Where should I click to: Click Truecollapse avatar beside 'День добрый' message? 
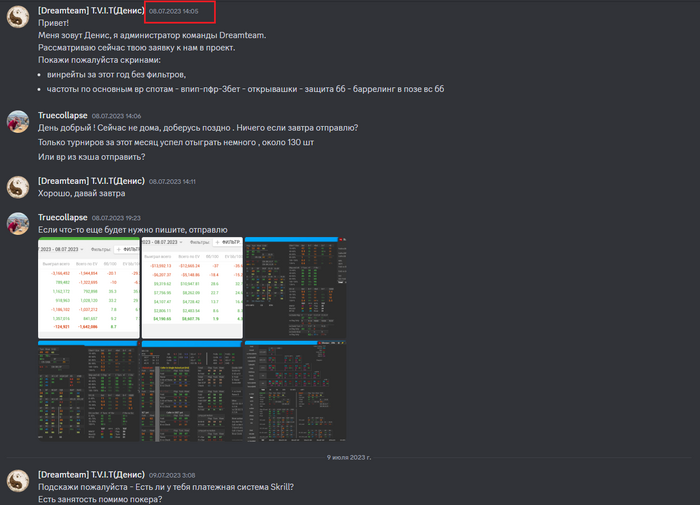click(17, 121)
